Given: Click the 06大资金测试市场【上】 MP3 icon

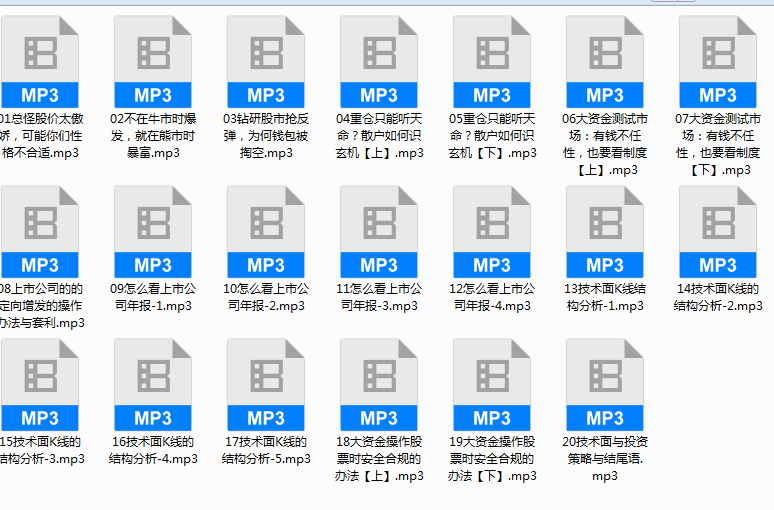Looking at the screenshot, I should tap(605, 62).
